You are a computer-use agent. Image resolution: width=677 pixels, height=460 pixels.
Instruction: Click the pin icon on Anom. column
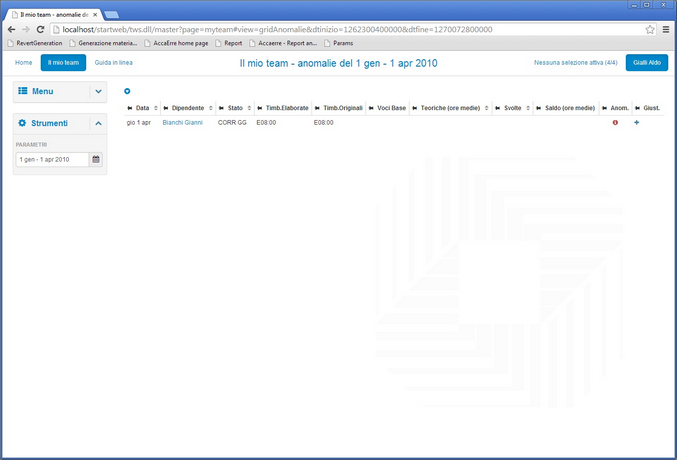point(604,108)
